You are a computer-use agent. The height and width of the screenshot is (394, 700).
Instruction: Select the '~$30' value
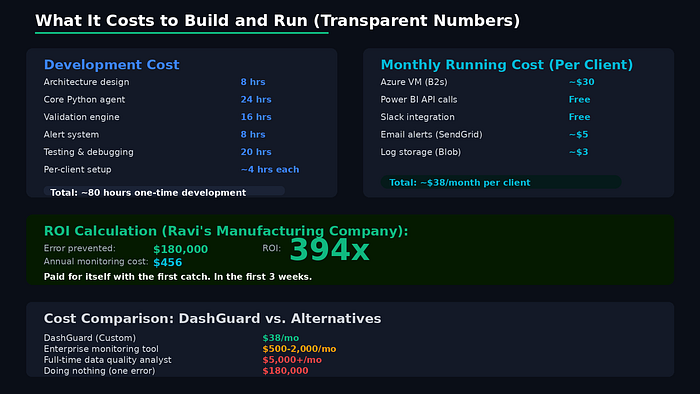581,82
